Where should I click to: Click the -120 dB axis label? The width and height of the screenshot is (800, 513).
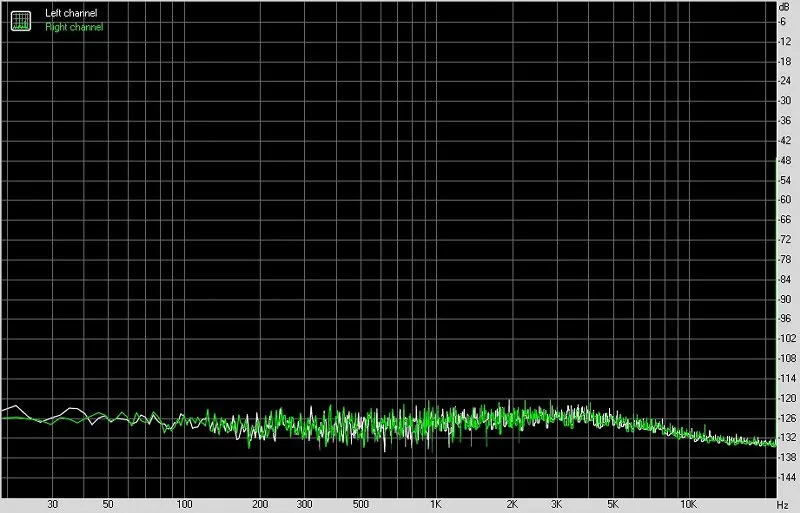(786, 398)
